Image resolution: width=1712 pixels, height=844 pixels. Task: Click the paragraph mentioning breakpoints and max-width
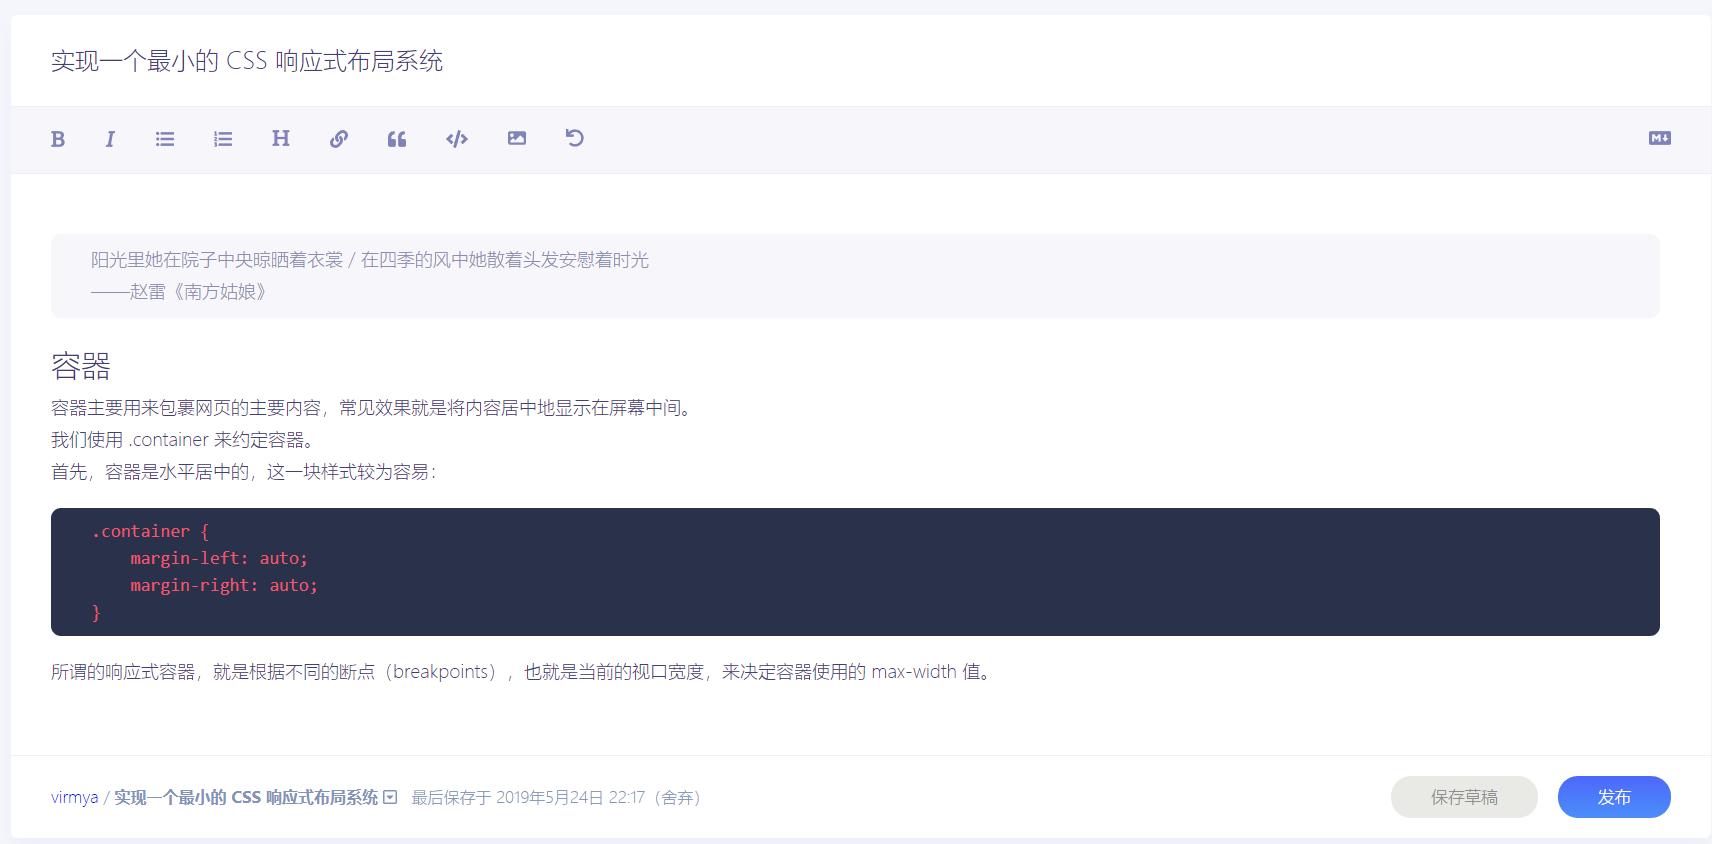(x=523, y=672)
